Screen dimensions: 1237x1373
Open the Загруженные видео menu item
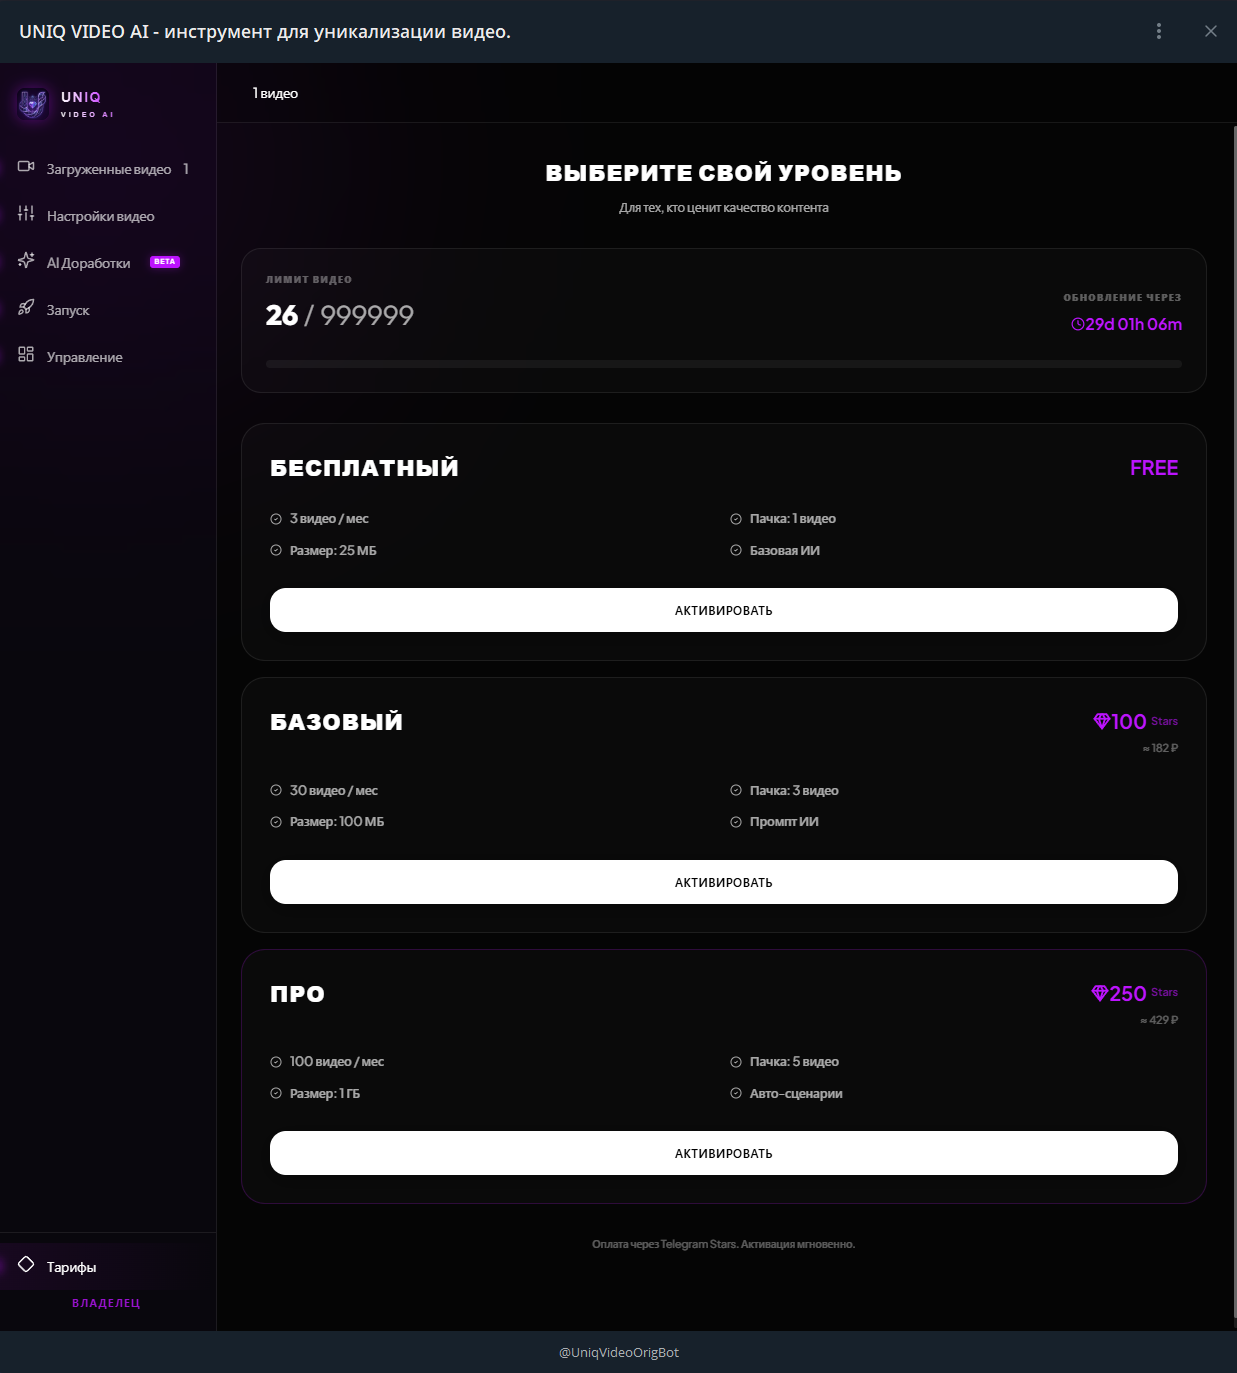pos(108,169)
